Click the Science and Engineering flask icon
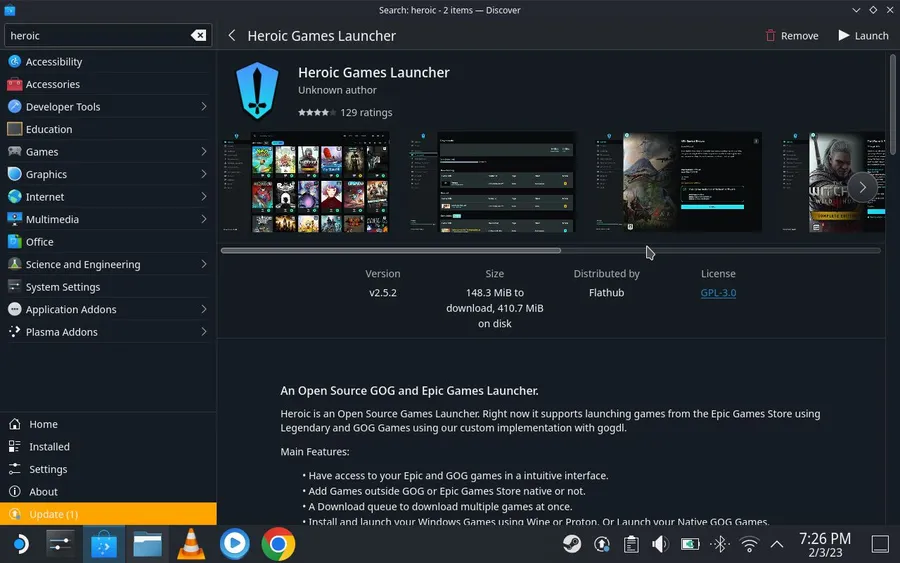This screenshot has width=900, height=563. [15, 264]
